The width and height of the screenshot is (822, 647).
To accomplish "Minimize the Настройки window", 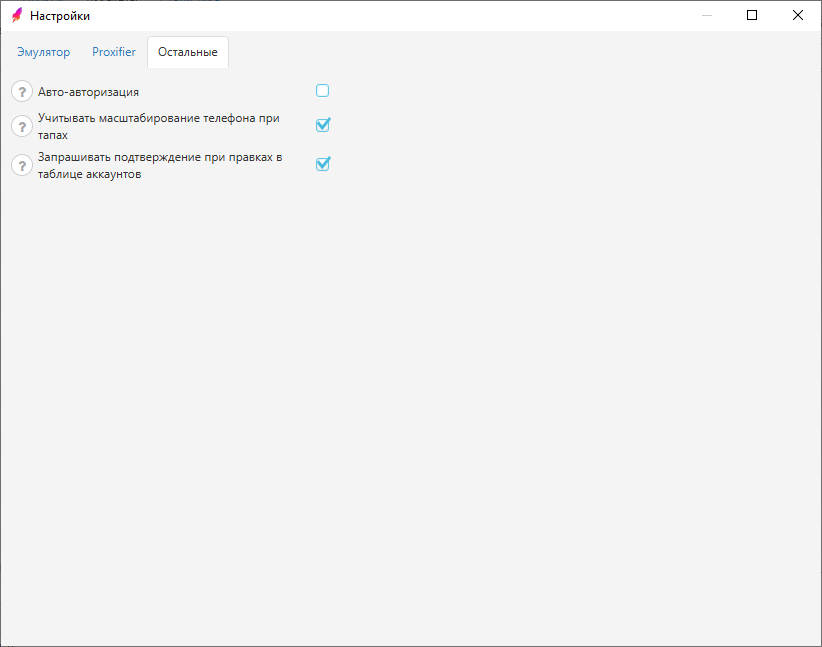I will click(x=707, y=15).
